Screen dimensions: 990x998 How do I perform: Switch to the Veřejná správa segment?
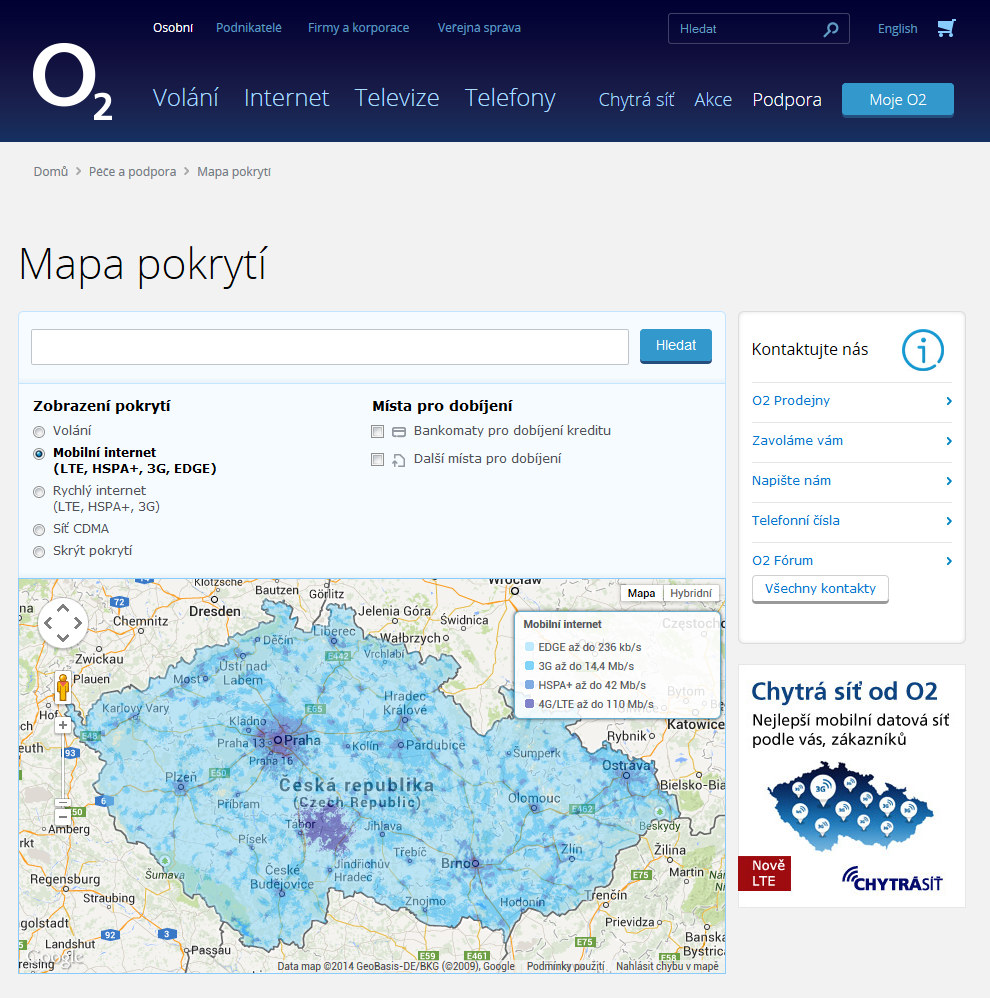tap(479, 28)
